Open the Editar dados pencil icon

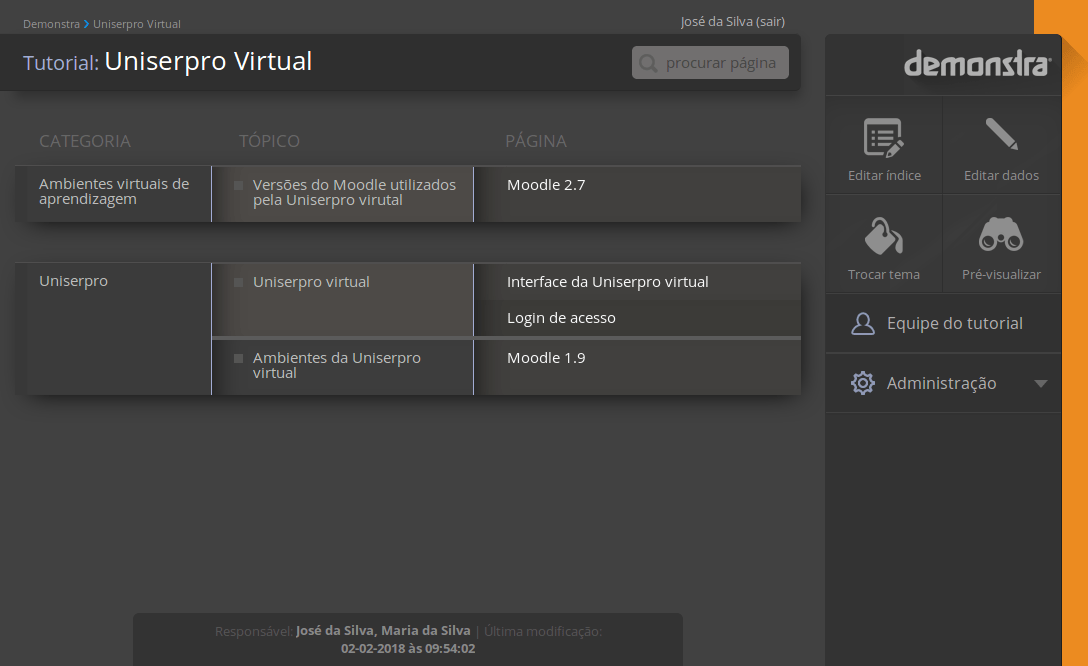click(1001, 136)
